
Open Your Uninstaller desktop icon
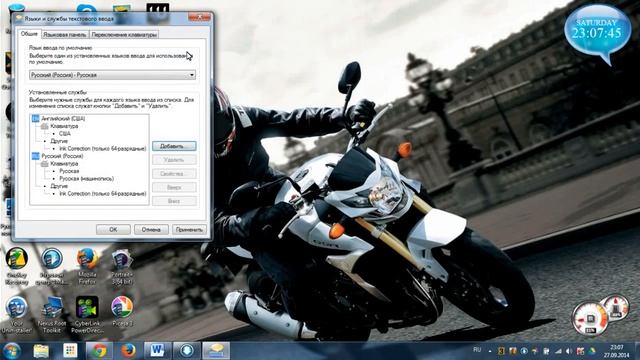16,314
